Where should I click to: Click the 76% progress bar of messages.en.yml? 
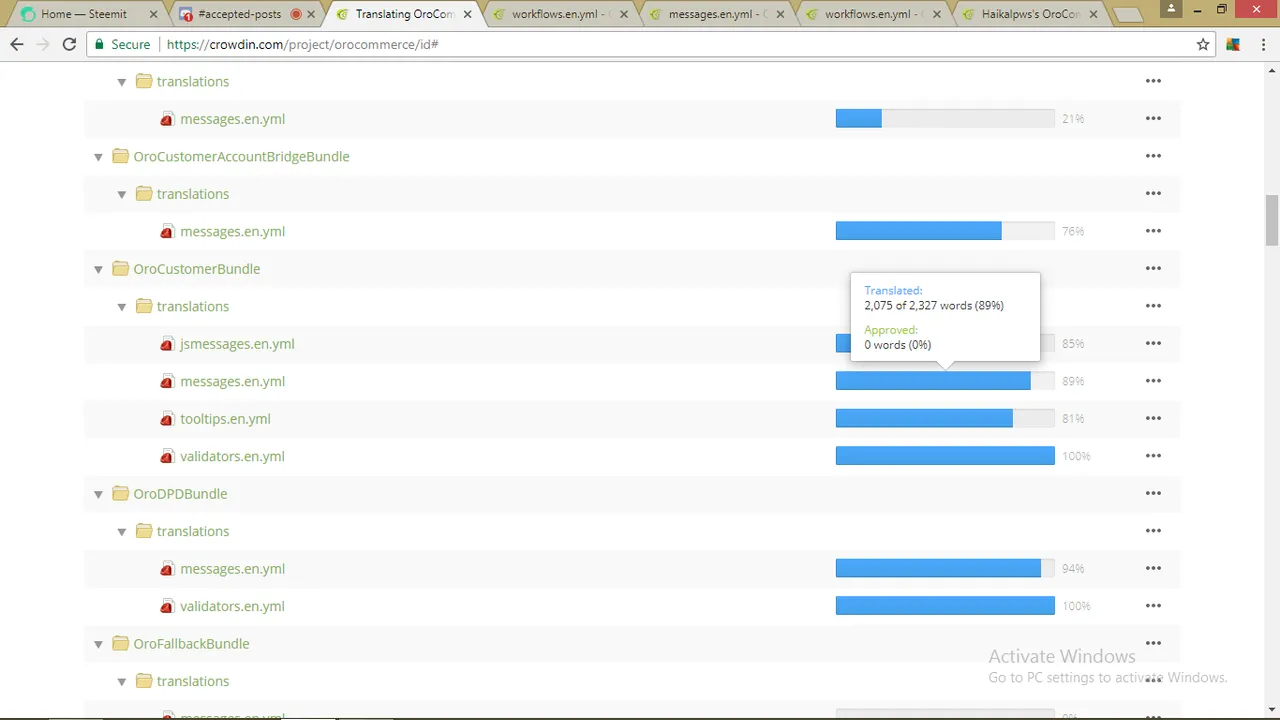(x=945, y=231)
